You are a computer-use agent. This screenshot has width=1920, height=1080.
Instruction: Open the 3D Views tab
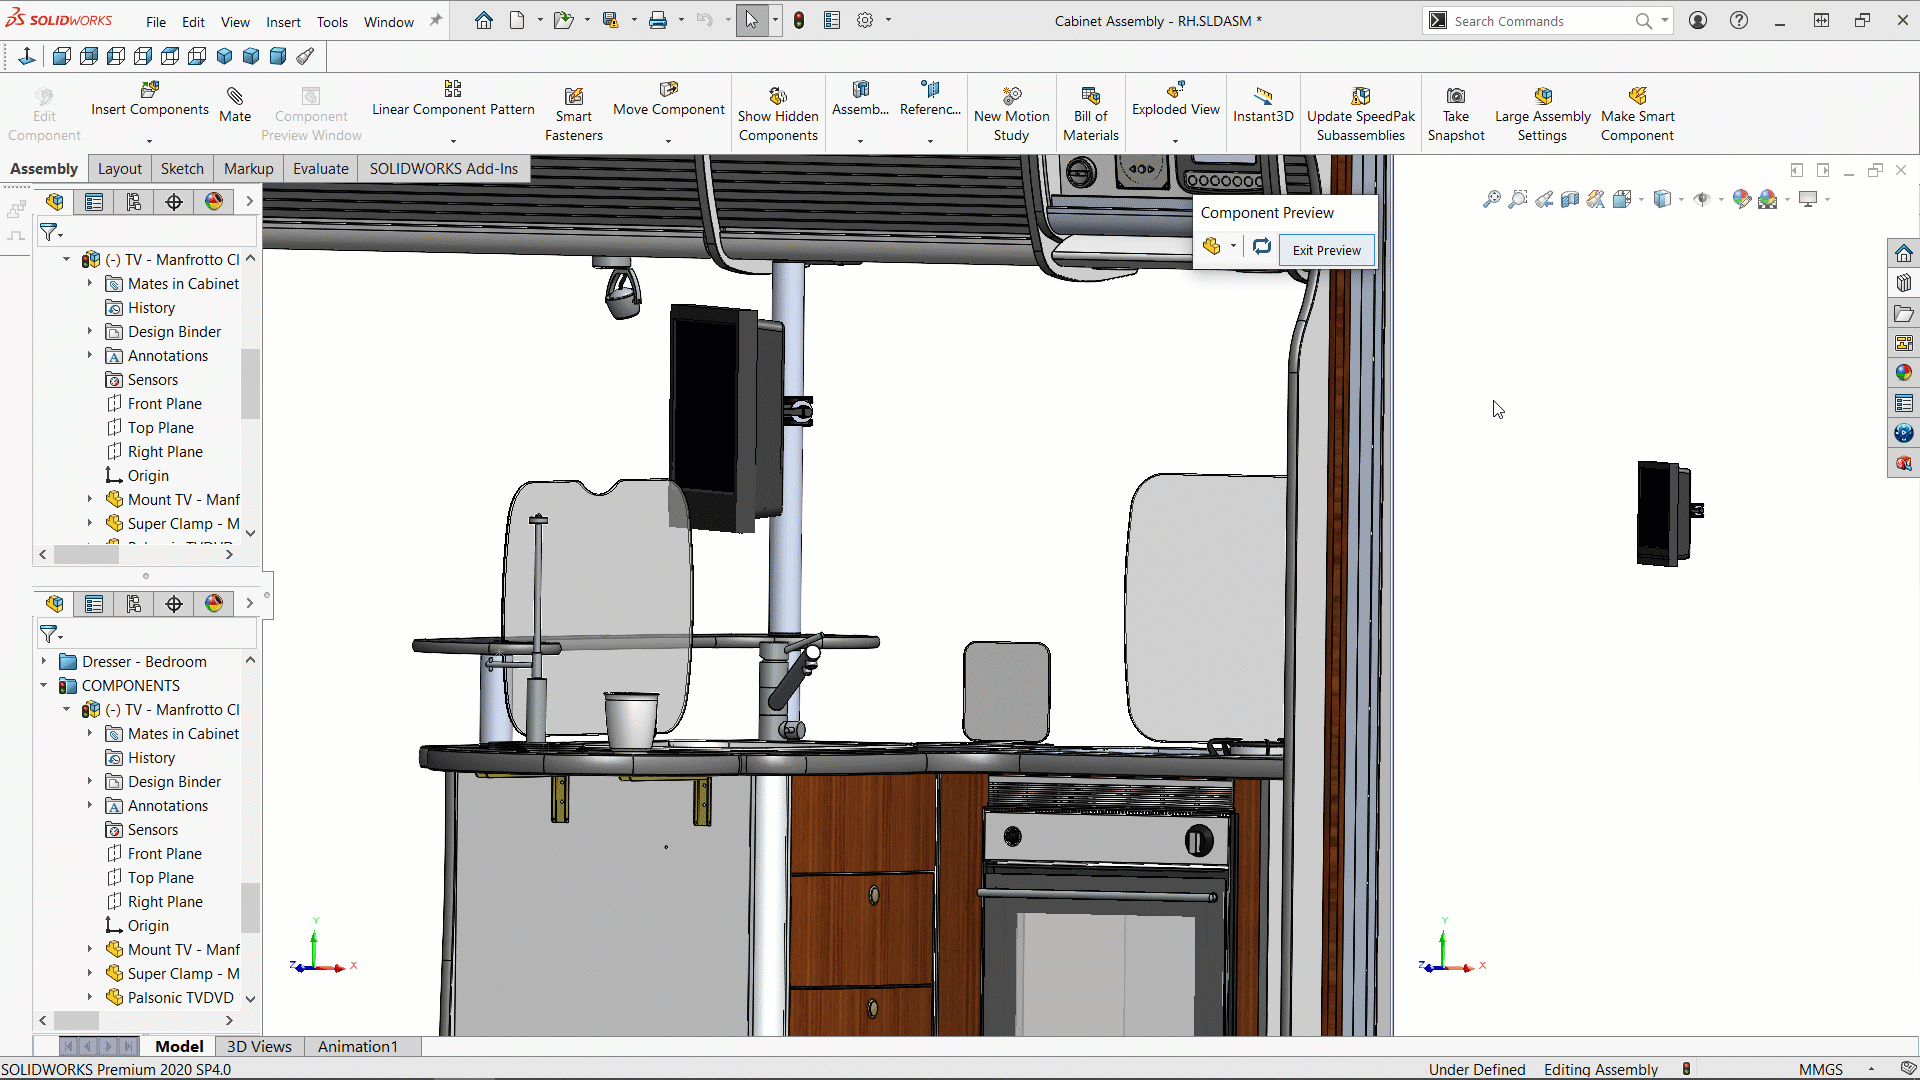point(259,1046)
